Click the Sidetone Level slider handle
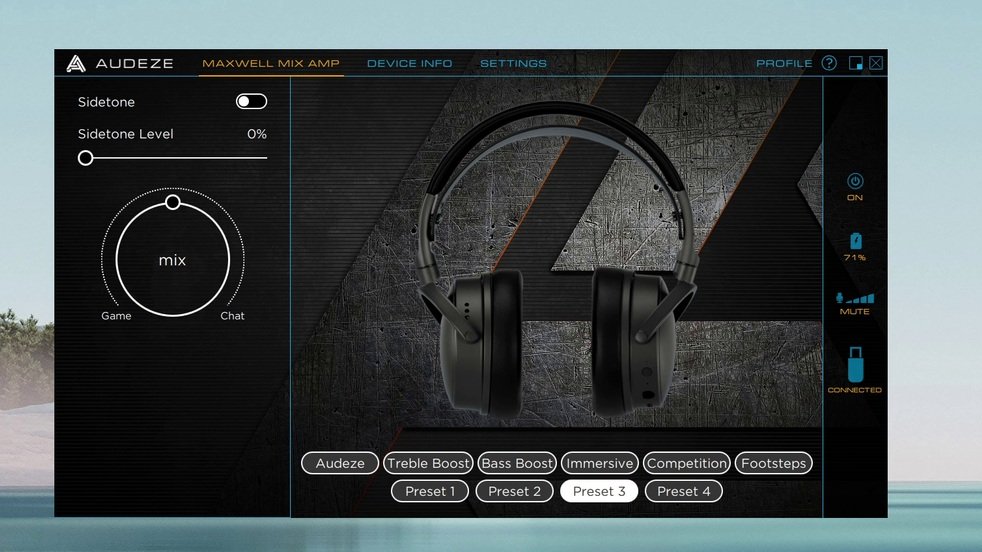Screen dimensions: 982x552 (86, 158)
